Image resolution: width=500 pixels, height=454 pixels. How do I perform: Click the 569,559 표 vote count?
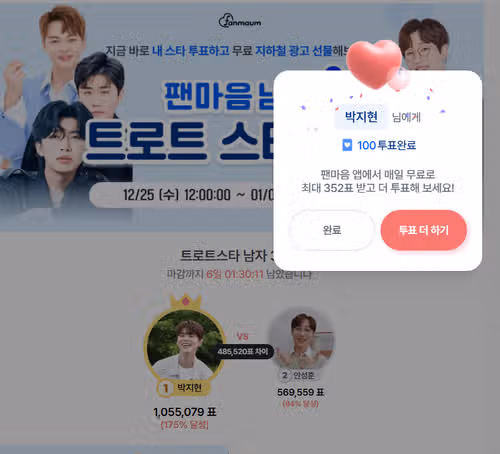pos(300,392)
